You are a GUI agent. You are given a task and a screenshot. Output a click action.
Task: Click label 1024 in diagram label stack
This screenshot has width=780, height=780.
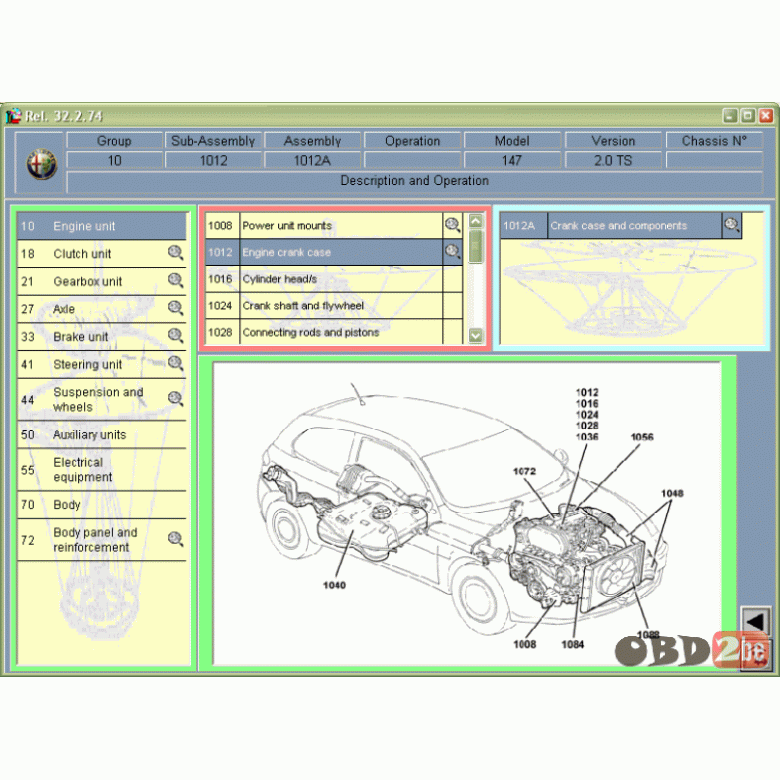tap(587, 414)
